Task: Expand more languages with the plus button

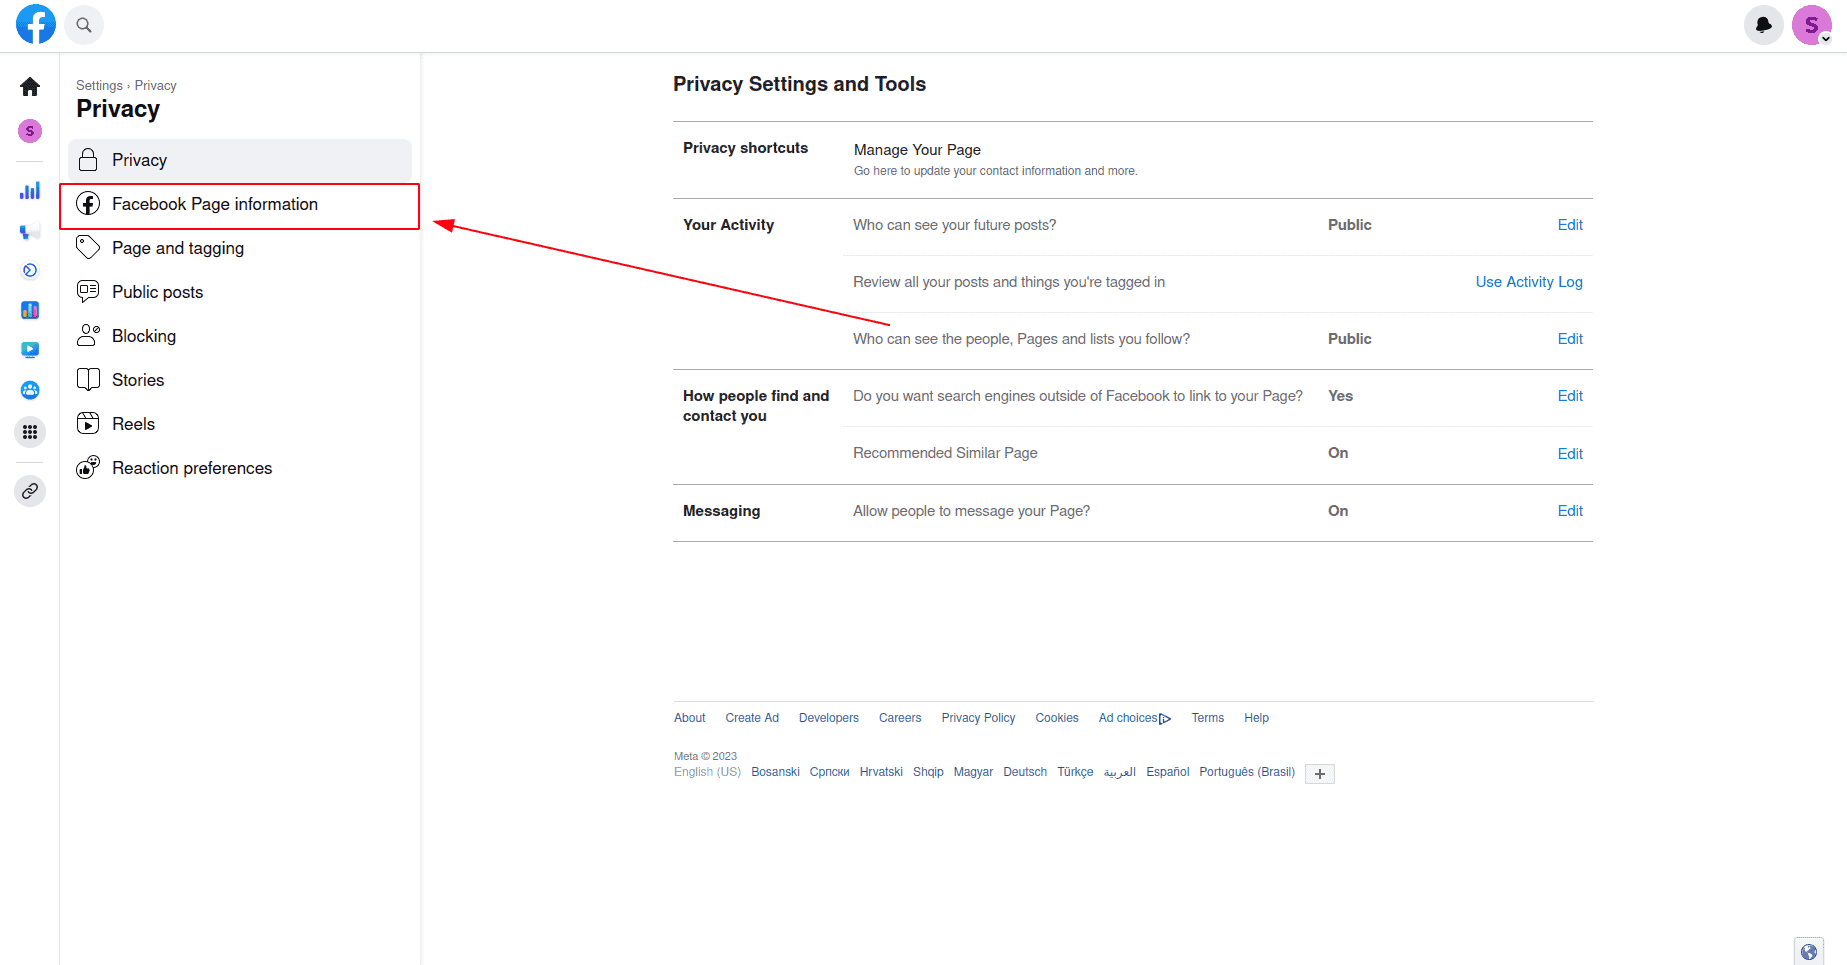Action: [1319, 773]
